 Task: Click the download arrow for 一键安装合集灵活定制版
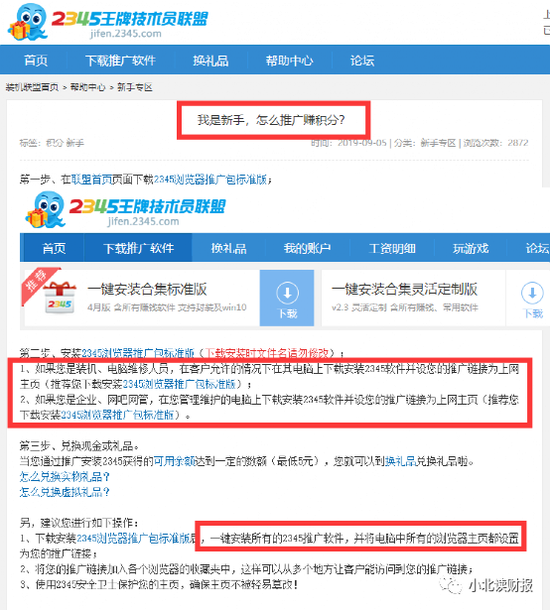coord(532,300)
